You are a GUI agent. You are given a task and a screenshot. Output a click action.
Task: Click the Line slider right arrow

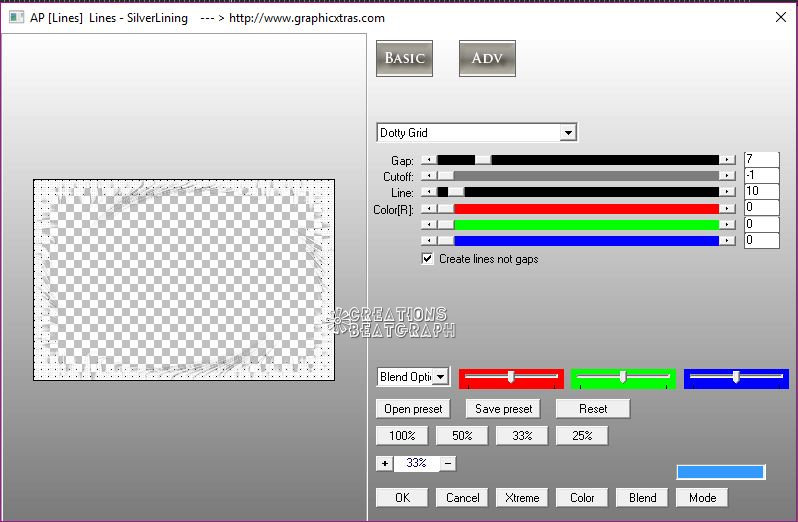728,192
